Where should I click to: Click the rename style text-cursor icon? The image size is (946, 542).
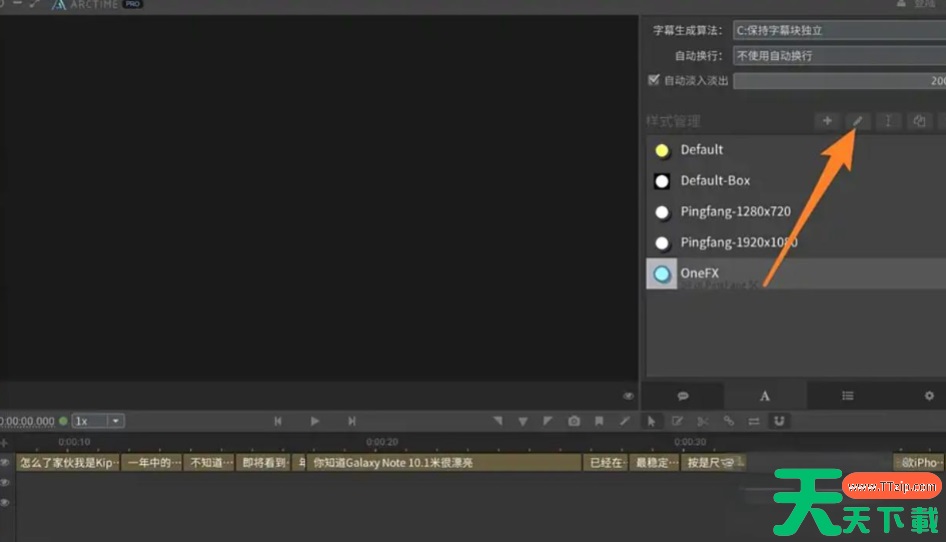point(888,121)
